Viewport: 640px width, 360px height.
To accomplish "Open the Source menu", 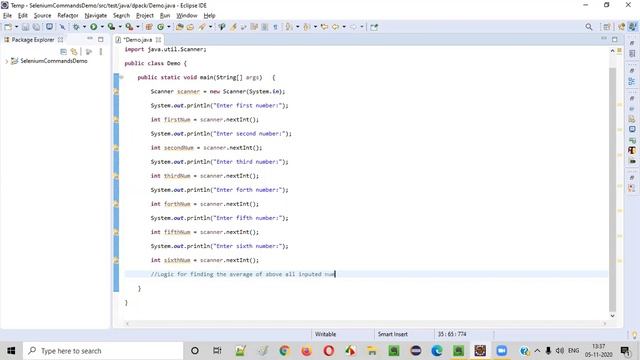I will click(x=42, y=16).
